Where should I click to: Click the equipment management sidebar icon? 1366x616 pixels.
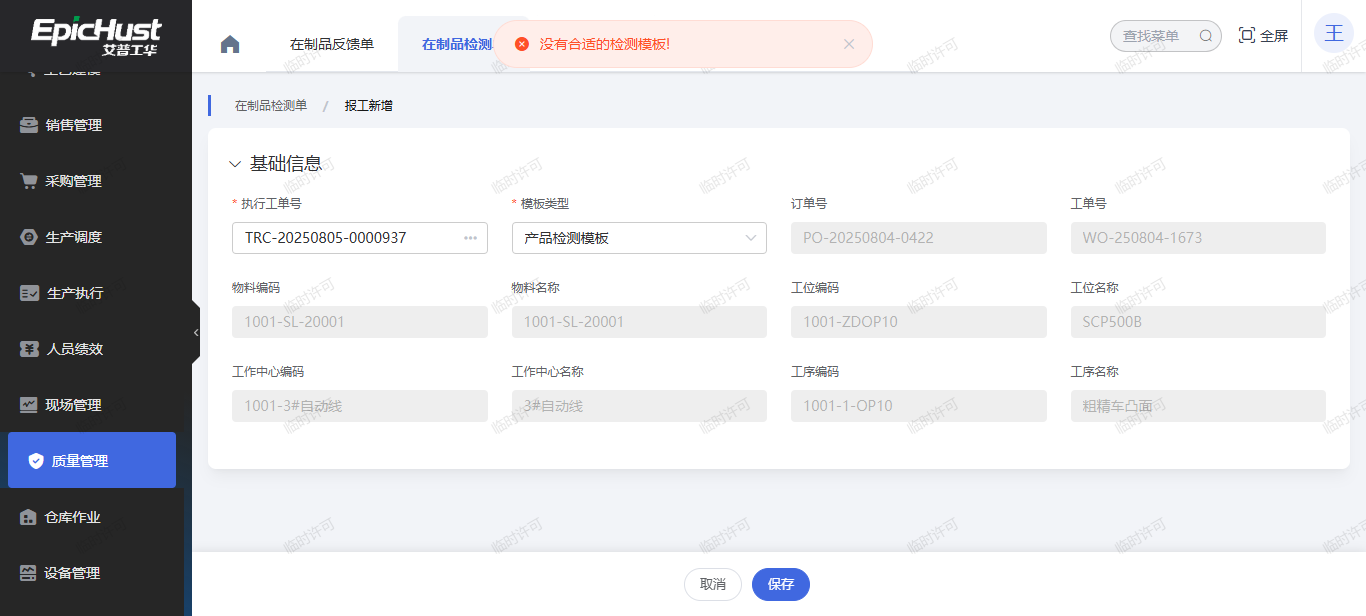(29, 573)
